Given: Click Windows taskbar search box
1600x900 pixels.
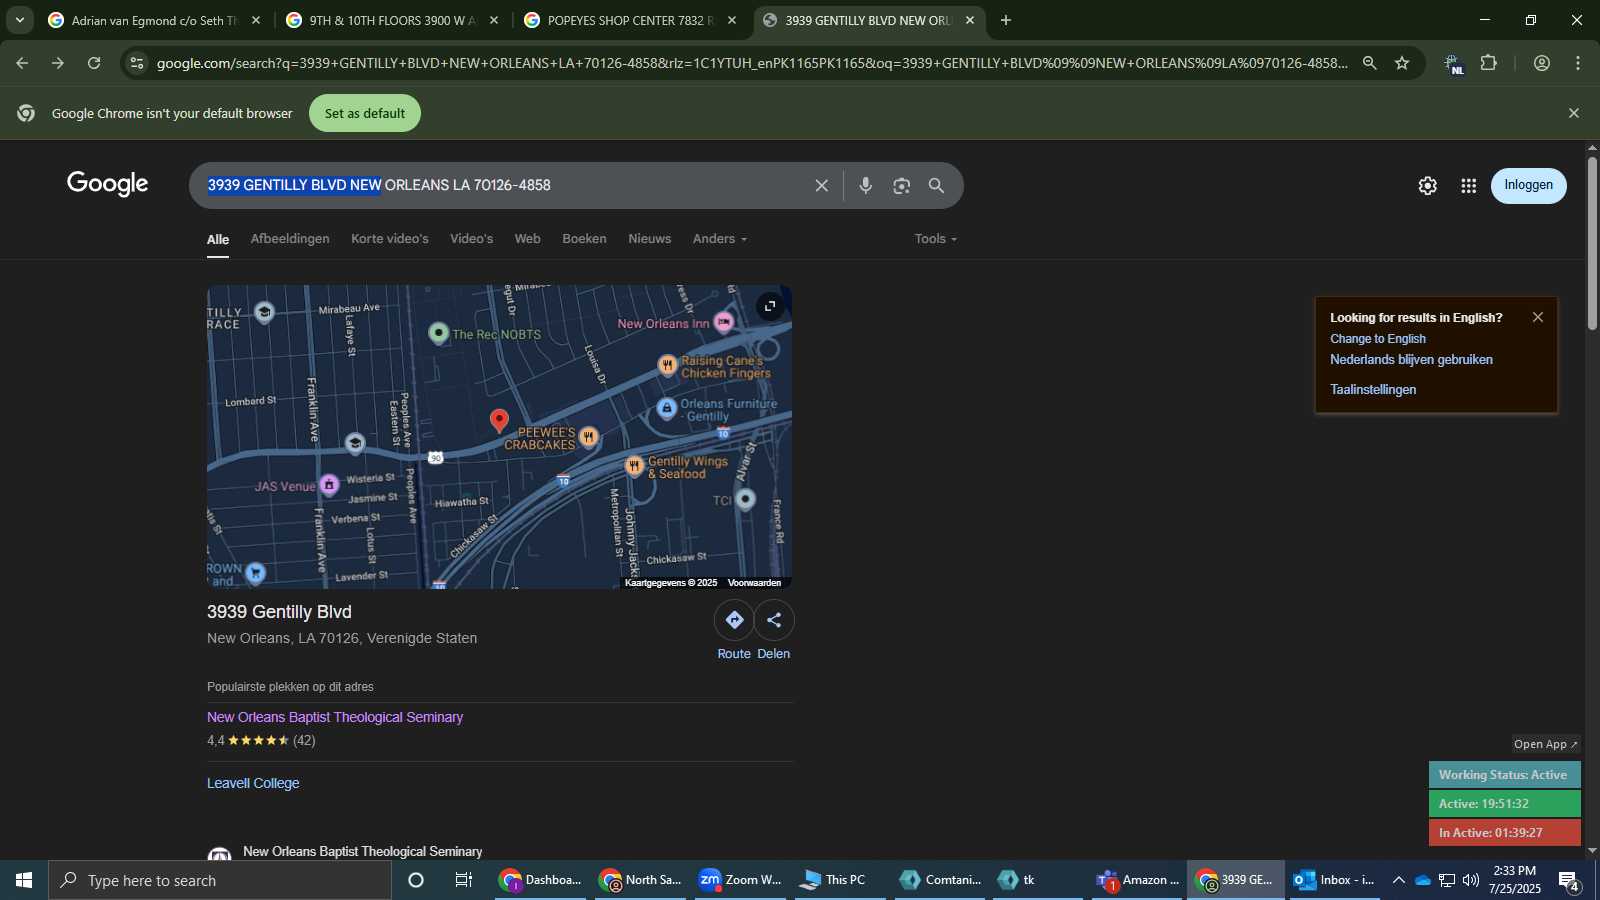Looking at the screenshot, I should point(220,880).
